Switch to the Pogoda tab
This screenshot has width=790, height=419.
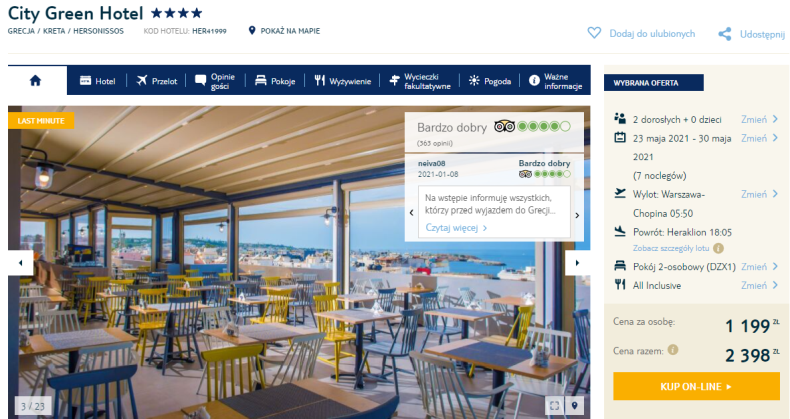[x=490, y=81]
